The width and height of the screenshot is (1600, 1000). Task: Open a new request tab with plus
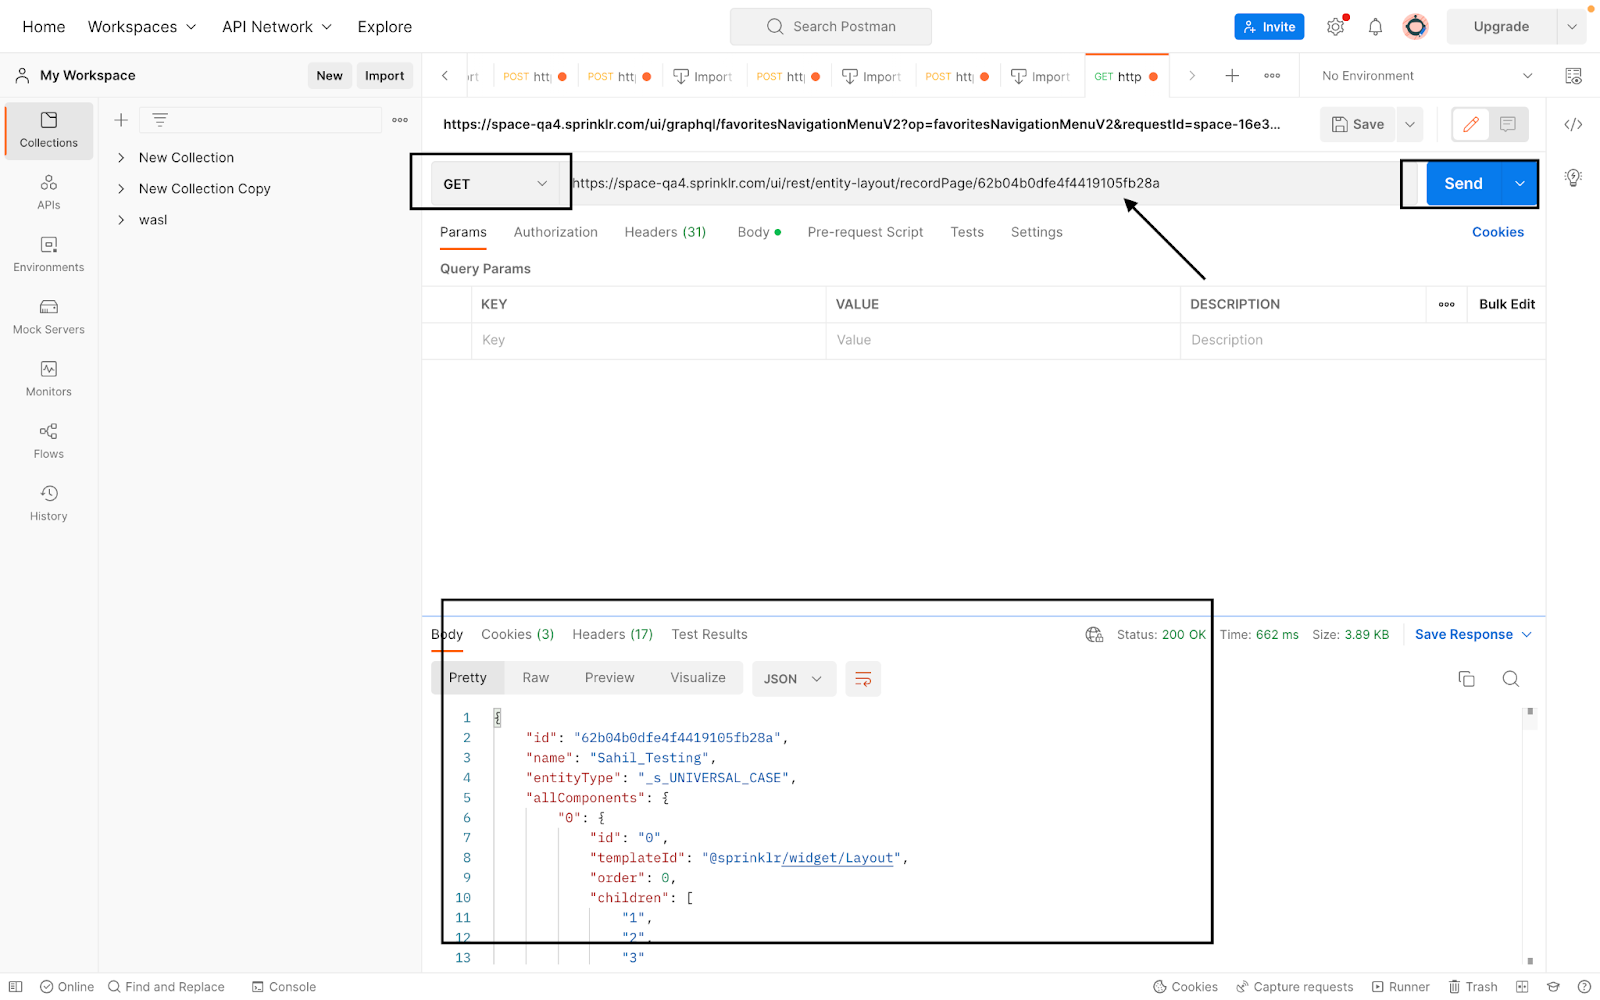tap(1232, 76)
